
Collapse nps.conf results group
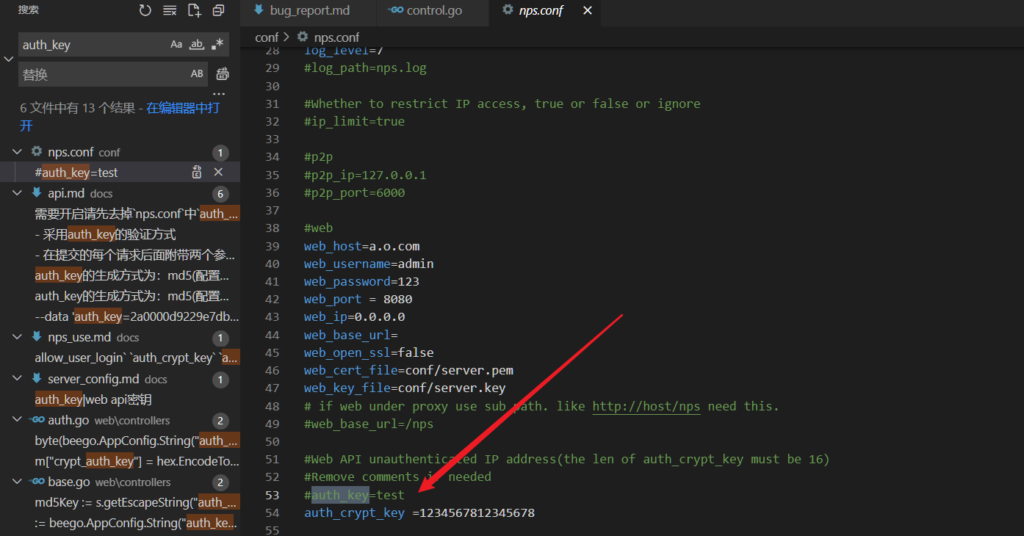pyautogui.click(x=17, y=151)
